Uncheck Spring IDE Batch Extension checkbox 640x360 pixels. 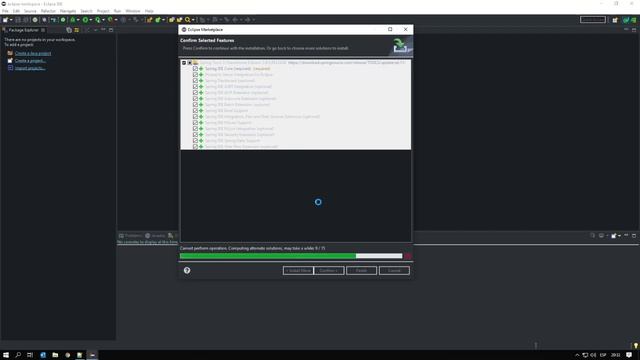(196, 104)
